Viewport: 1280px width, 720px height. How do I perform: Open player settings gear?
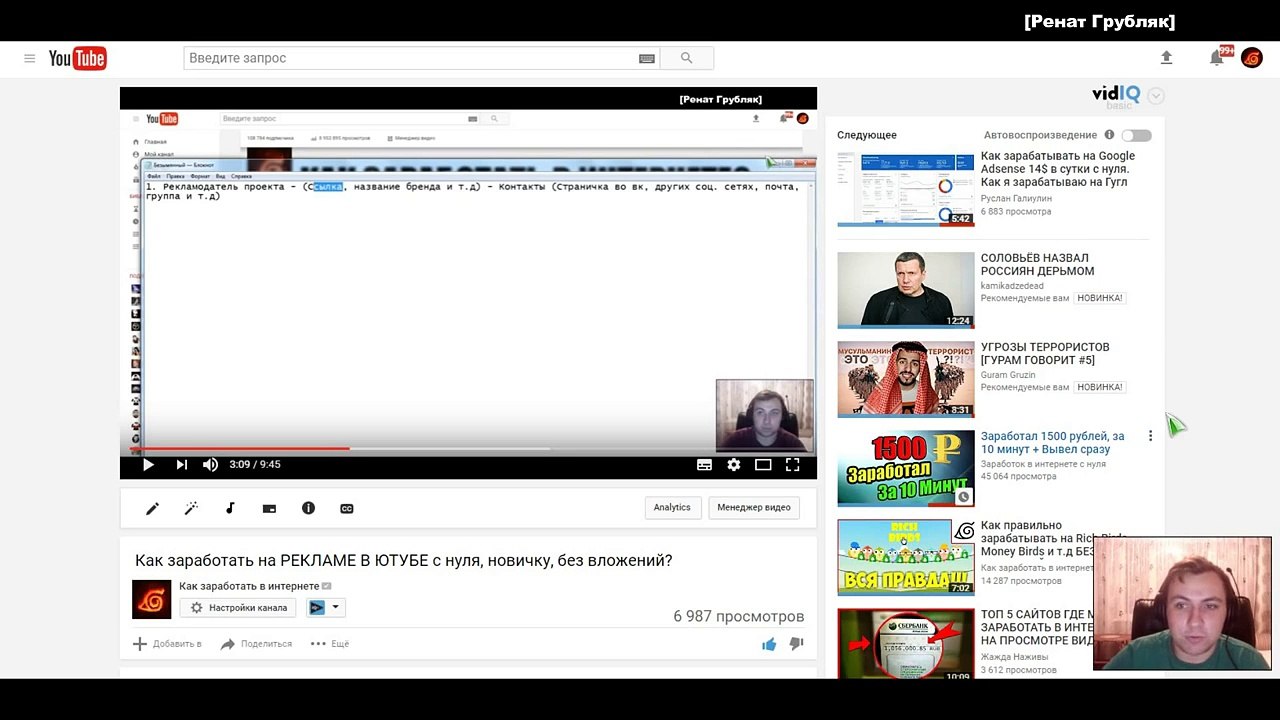pyautogui.click(x=734, y=464)
